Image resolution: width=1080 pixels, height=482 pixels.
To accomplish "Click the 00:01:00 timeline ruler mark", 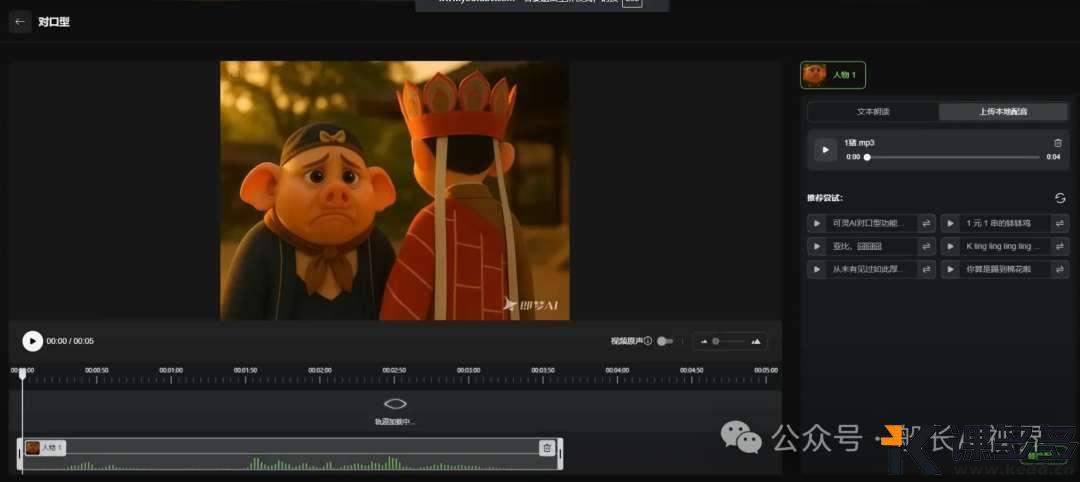I will point(171,370).
